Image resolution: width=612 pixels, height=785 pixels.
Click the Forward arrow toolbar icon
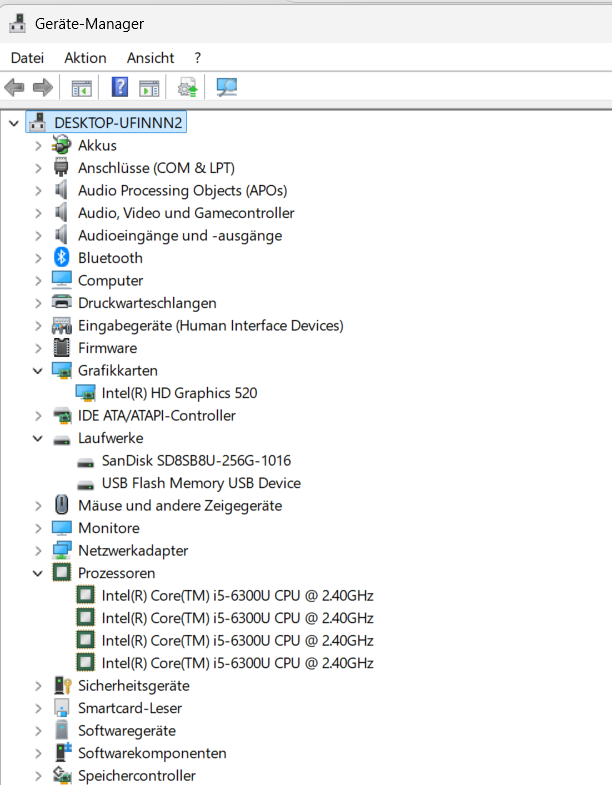[43, 88]
